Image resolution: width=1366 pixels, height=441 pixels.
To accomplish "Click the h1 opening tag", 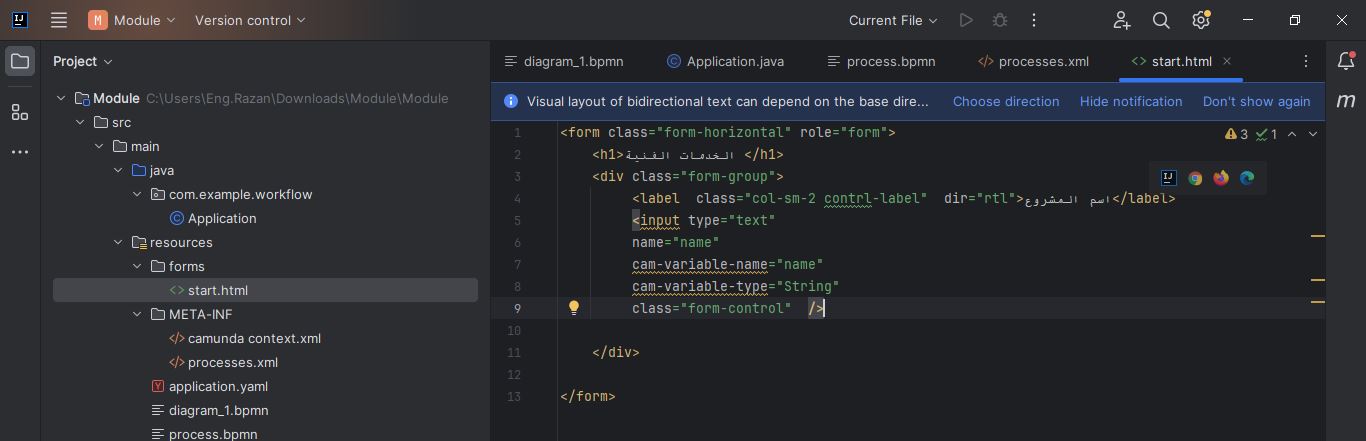I will (x=608, y=154).
